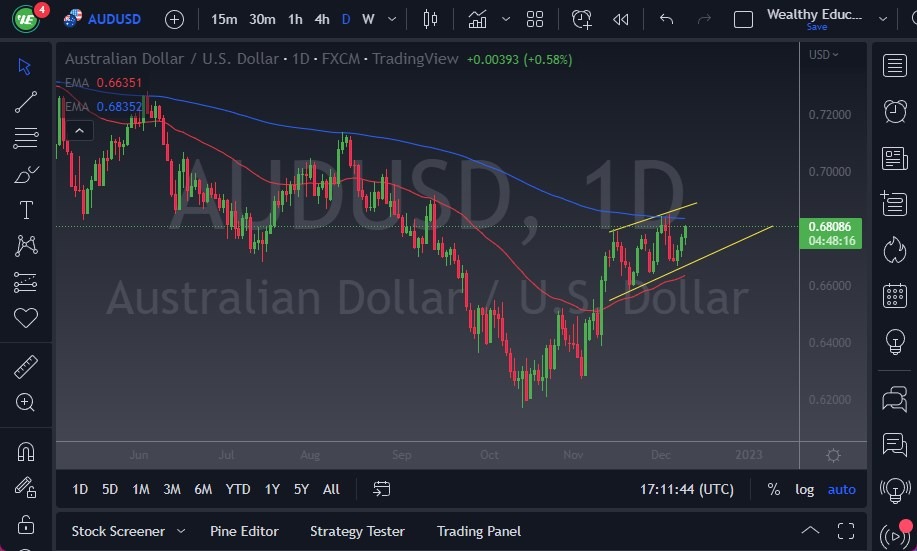The image size is (917, 551).
Task: Open the ideas stream panel
Action: pos(895,490)
